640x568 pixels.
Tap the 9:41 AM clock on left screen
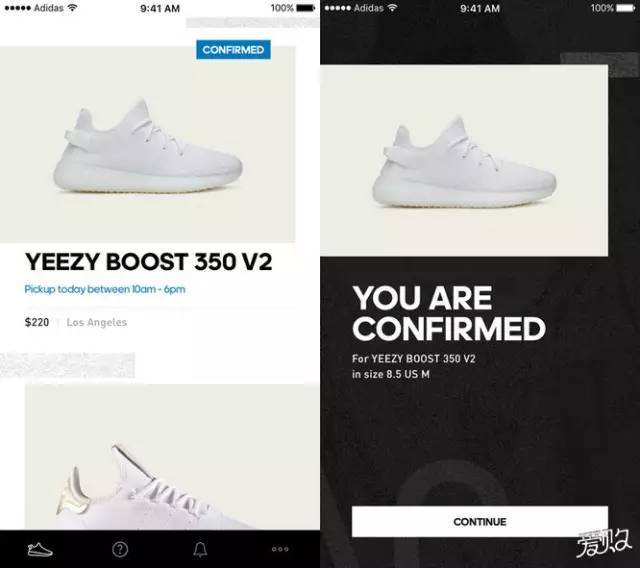[x=160, y=8]
